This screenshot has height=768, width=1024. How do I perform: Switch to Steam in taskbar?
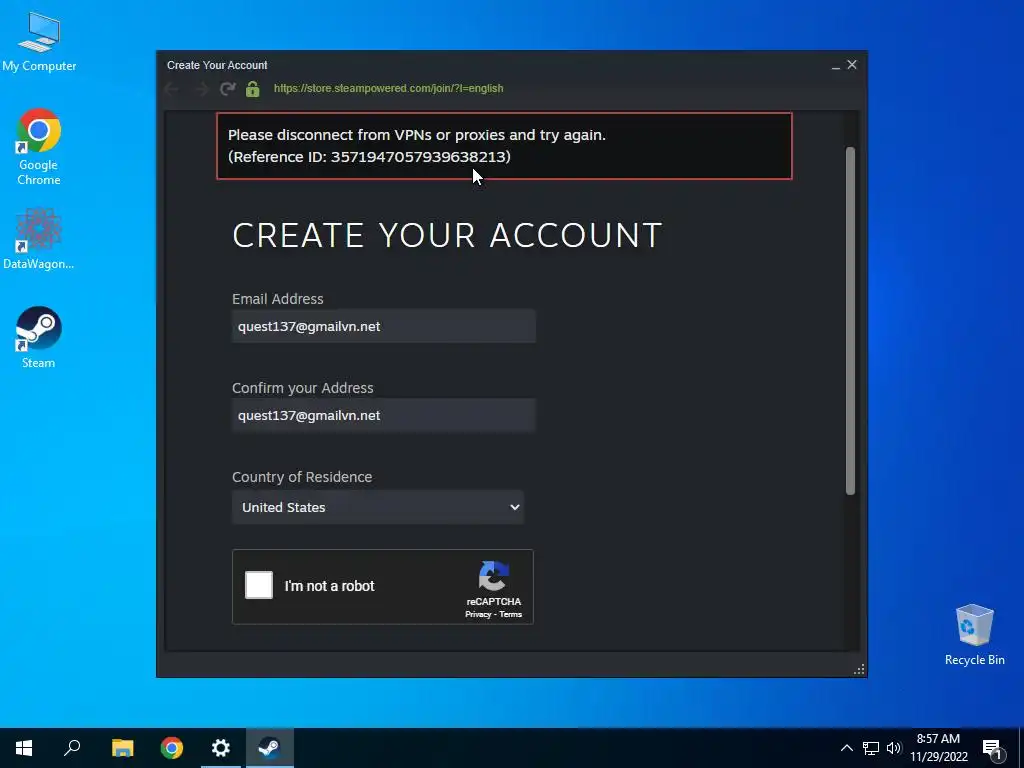pyautogui.click(x=270, y=748)
